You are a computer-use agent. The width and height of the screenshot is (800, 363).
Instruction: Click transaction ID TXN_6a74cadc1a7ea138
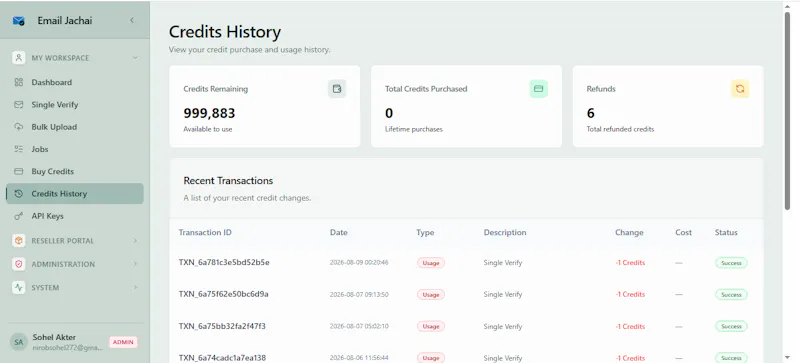(x=222, y=357)
